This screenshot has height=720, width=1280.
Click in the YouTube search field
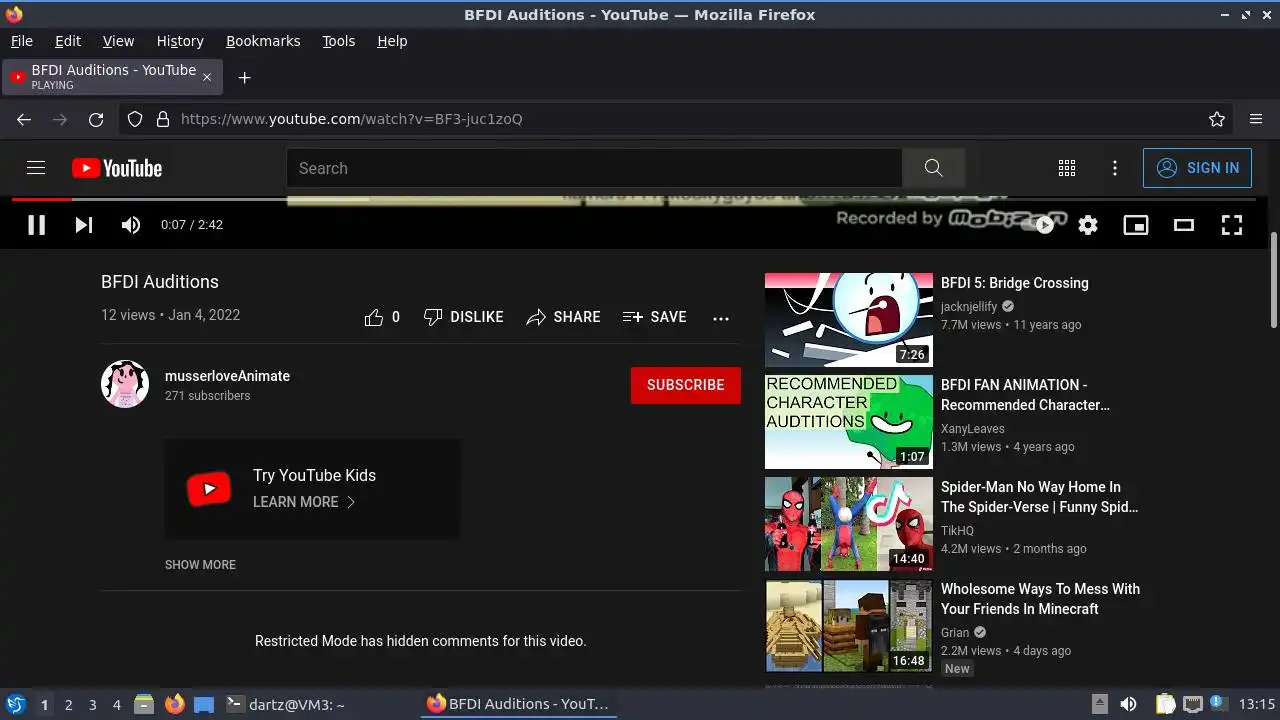[x=594, y=168]
